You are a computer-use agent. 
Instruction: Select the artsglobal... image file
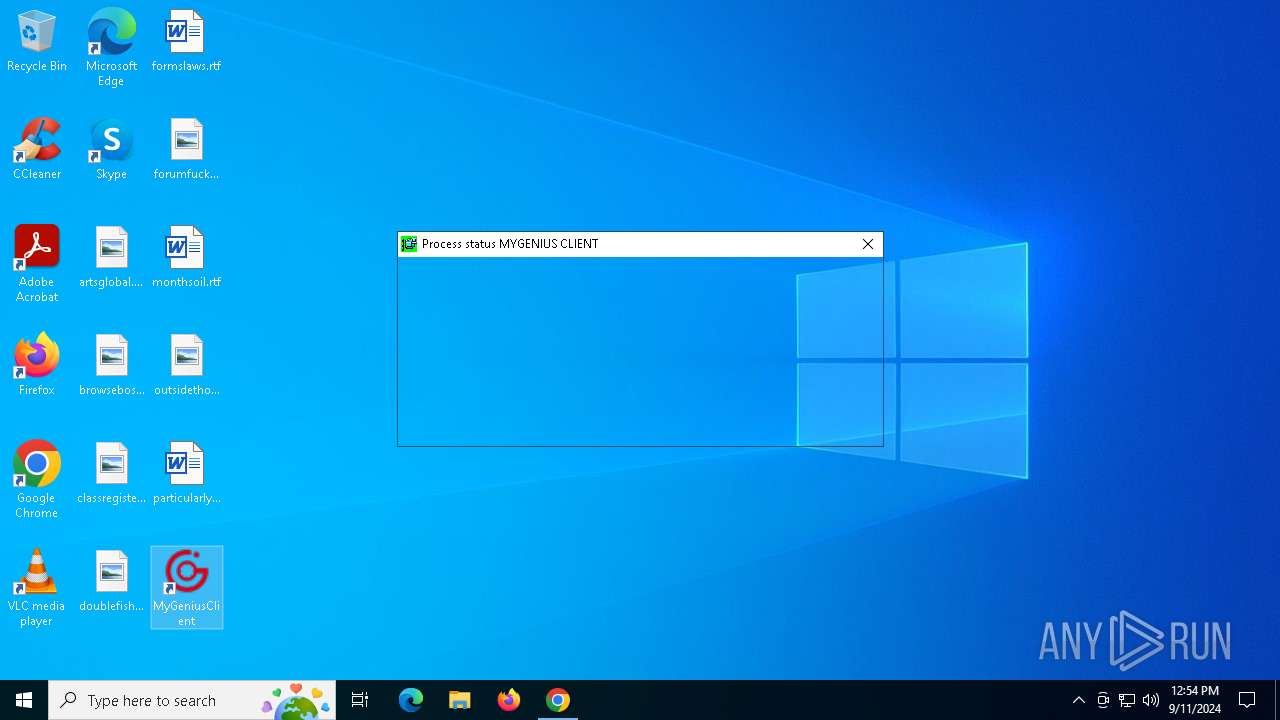click(111, 258)
